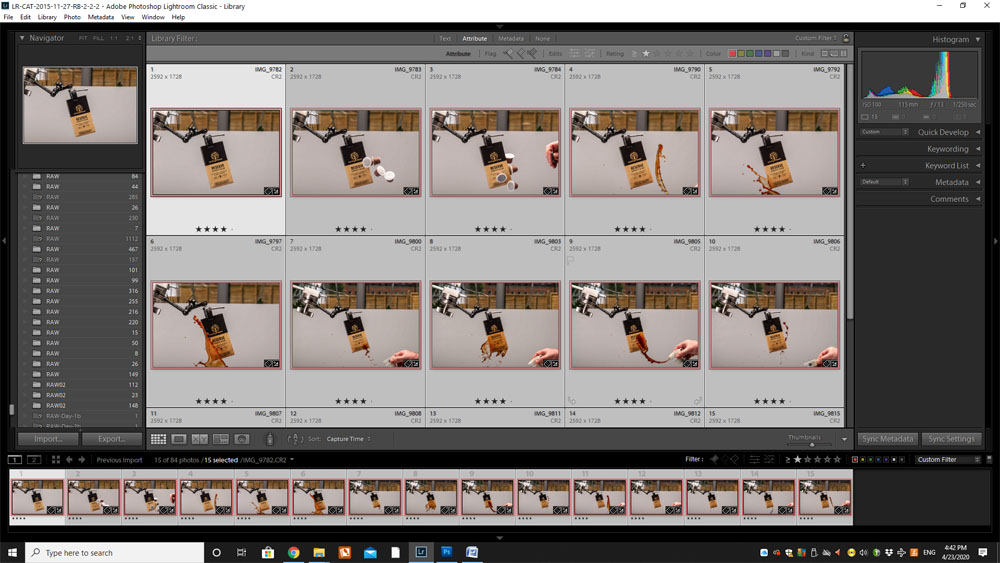Open People view icon
This screenshot has width=1000, height=563.
[242, 439]
